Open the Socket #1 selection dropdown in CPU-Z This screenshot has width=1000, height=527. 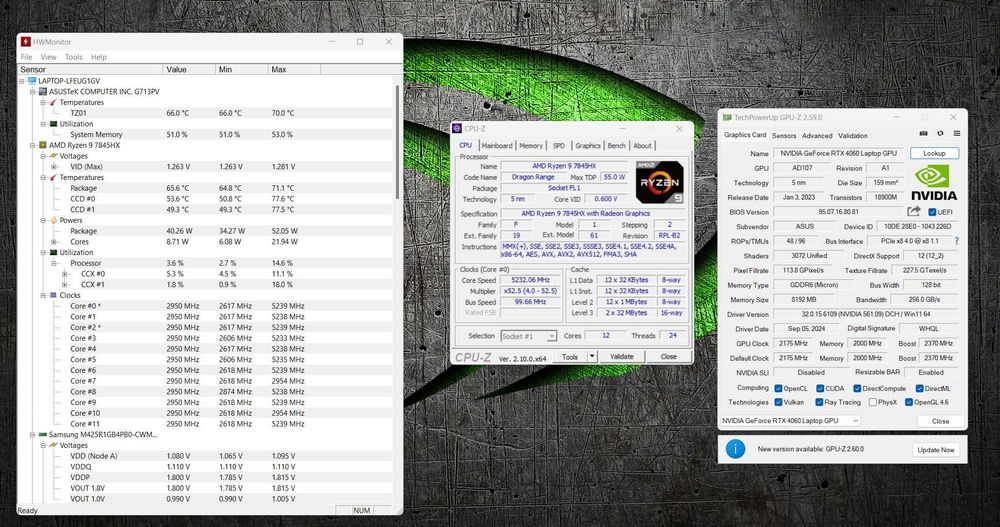pos(551,336)
